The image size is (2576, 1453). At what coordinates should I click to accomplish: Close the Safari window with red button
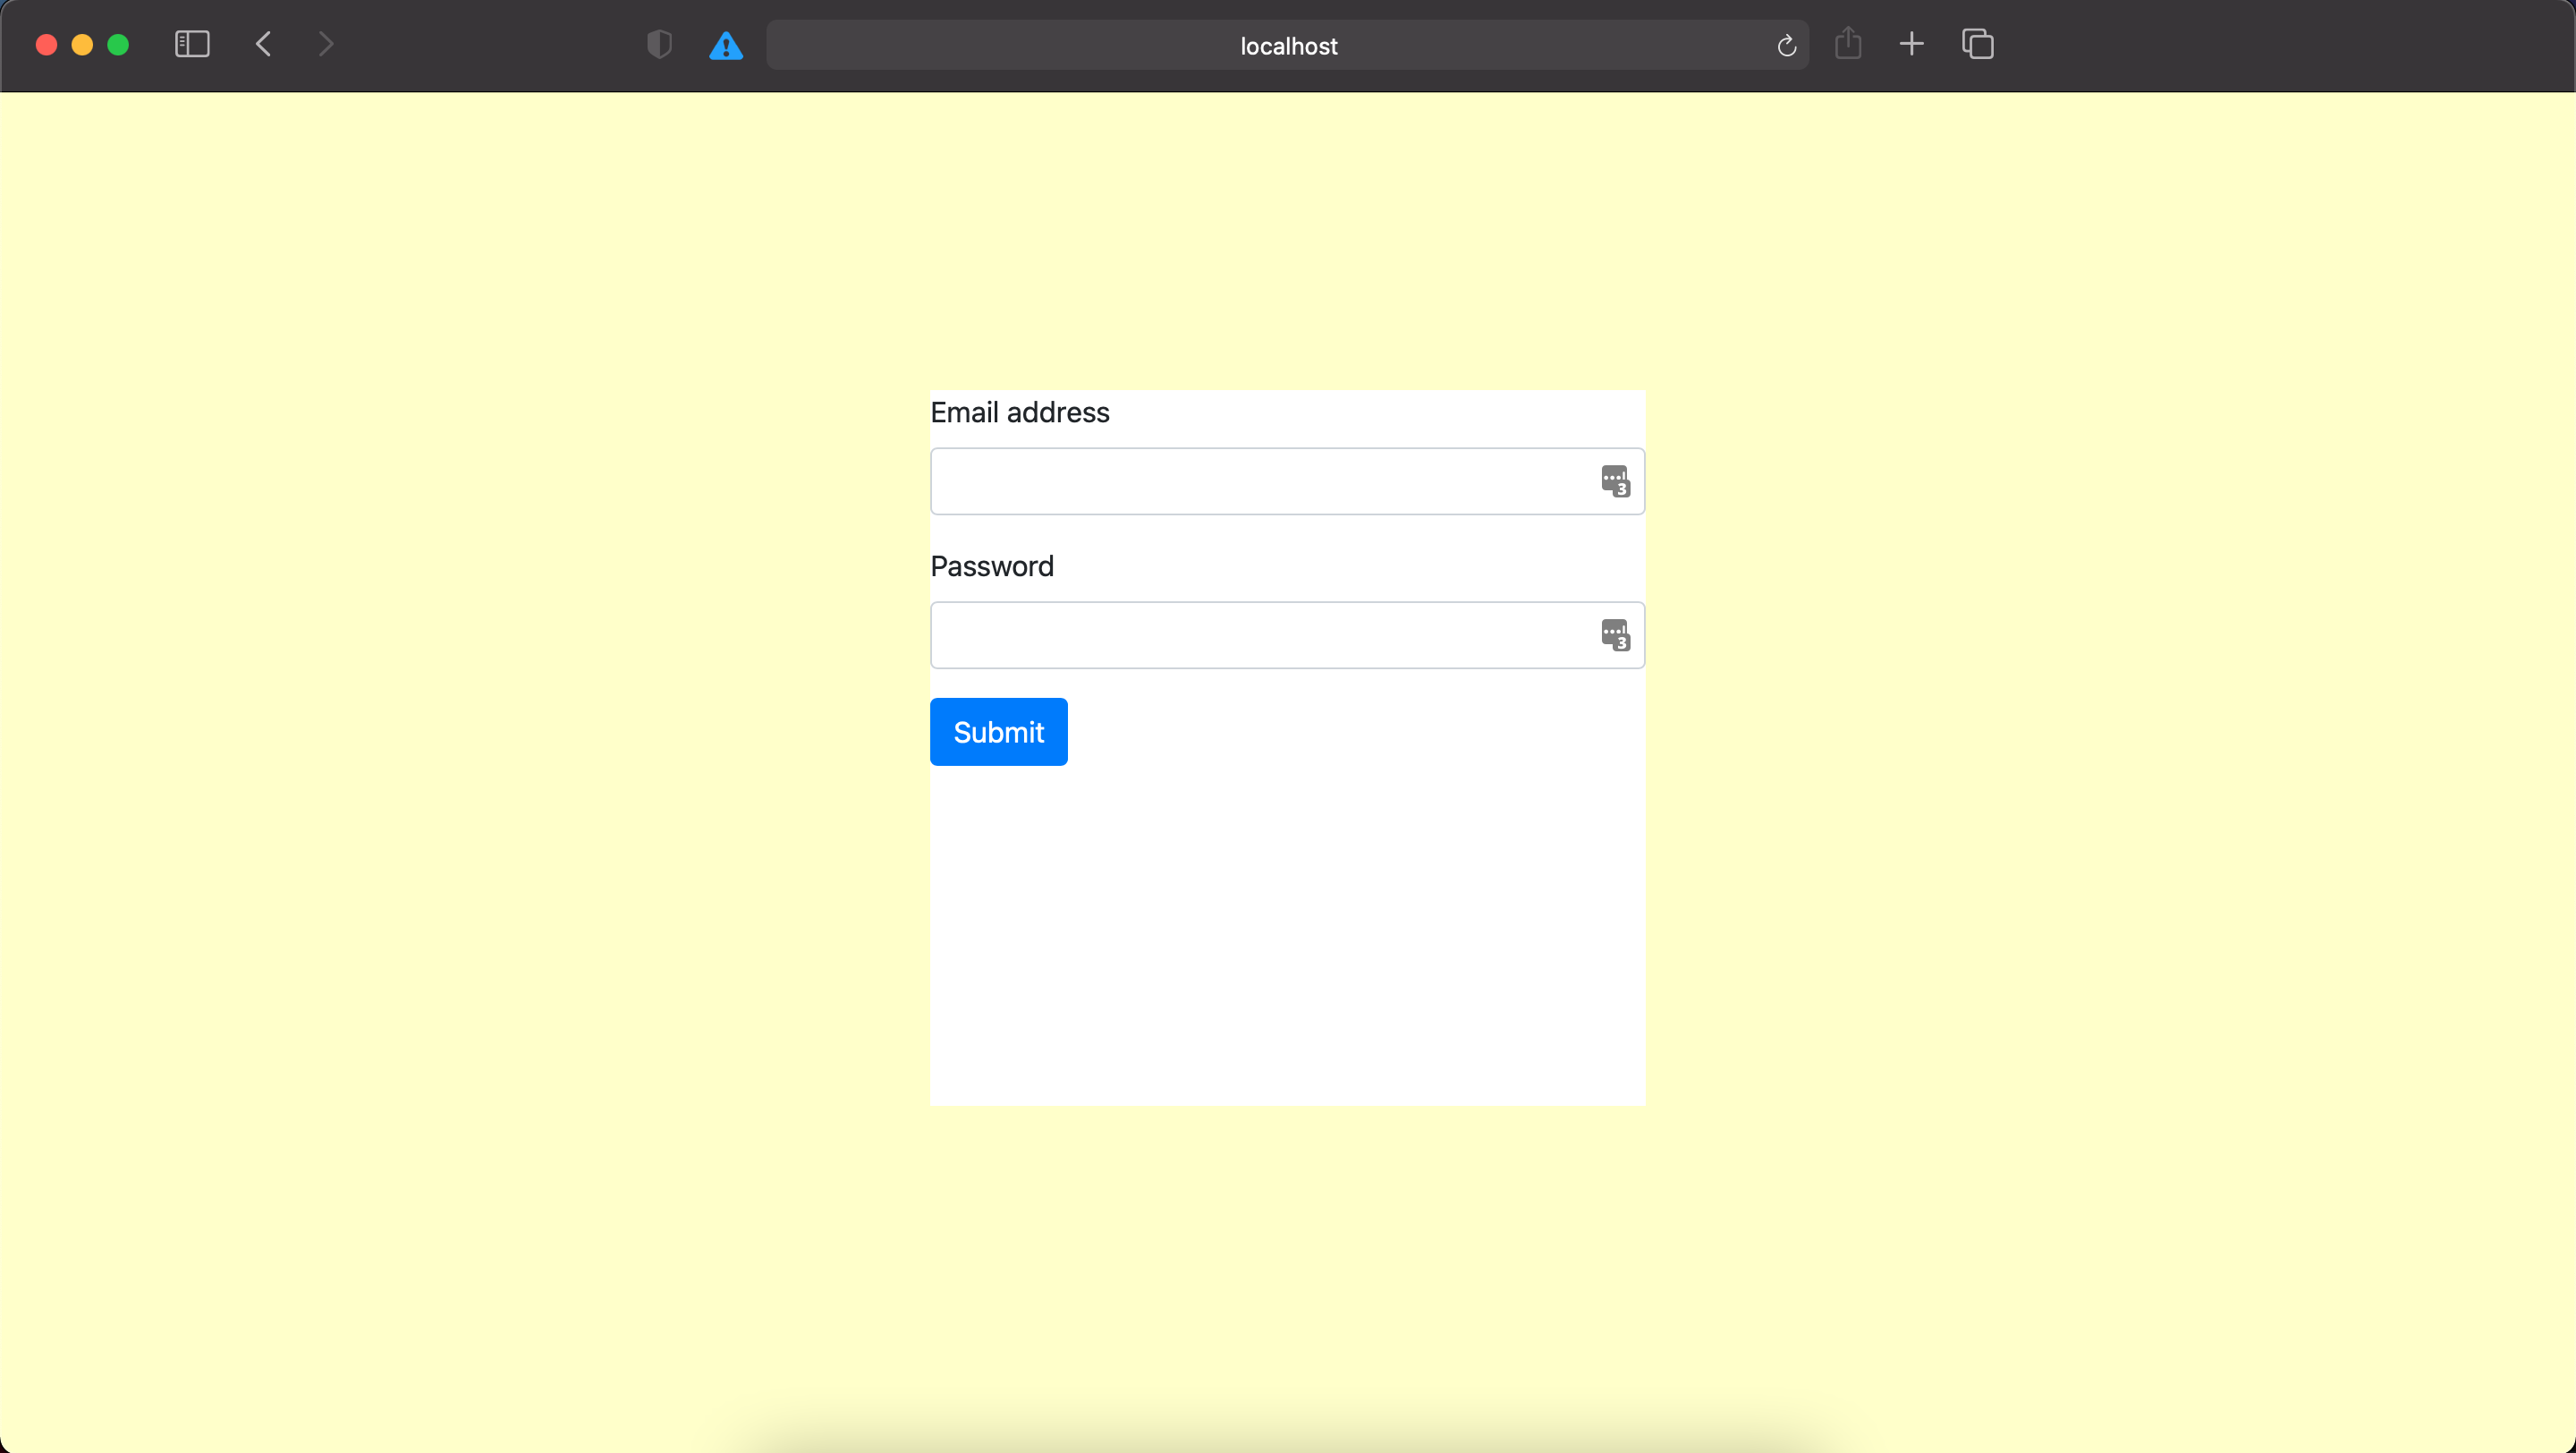(x=46, y=45)
